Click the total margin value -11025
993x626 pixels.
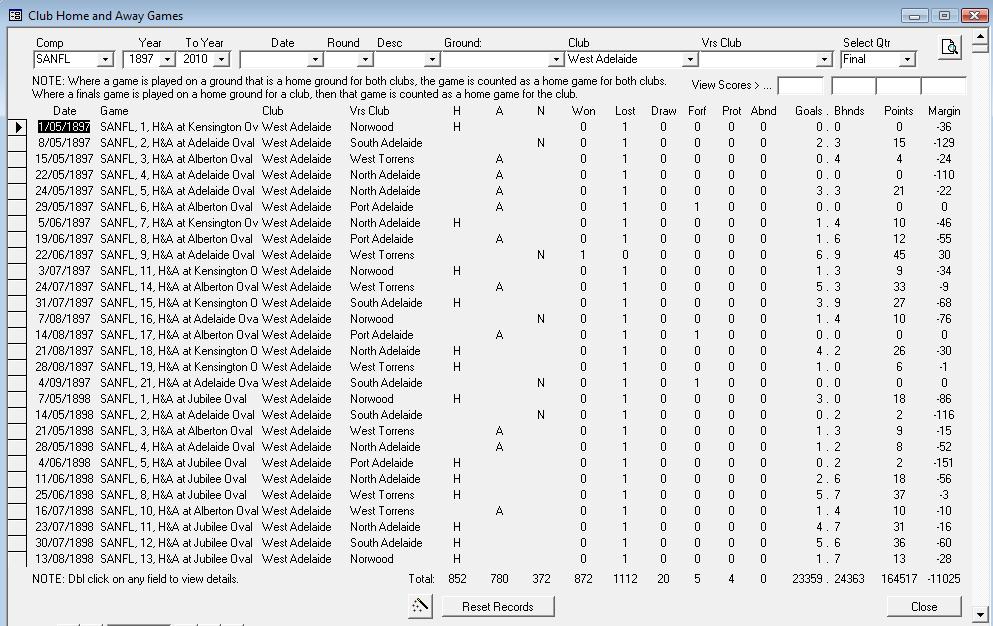coord(944,578)
